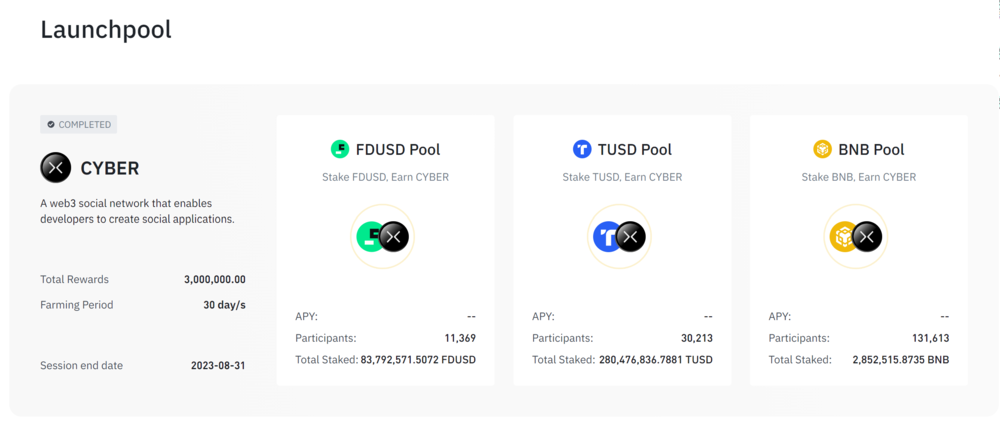Click the CYBER project name
This screenshot has width=1000, height=434.
coord(110,169)
